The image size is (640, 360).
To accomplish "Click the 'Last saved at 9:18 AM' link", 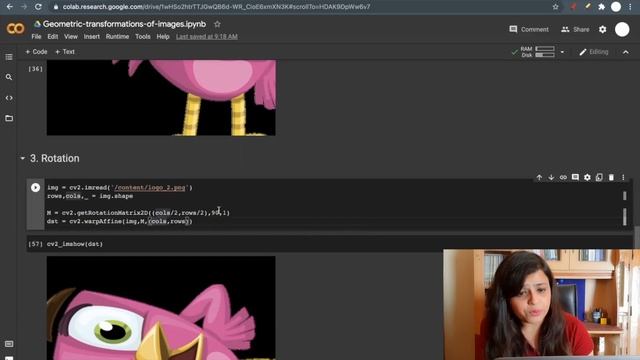I will 207,36.
